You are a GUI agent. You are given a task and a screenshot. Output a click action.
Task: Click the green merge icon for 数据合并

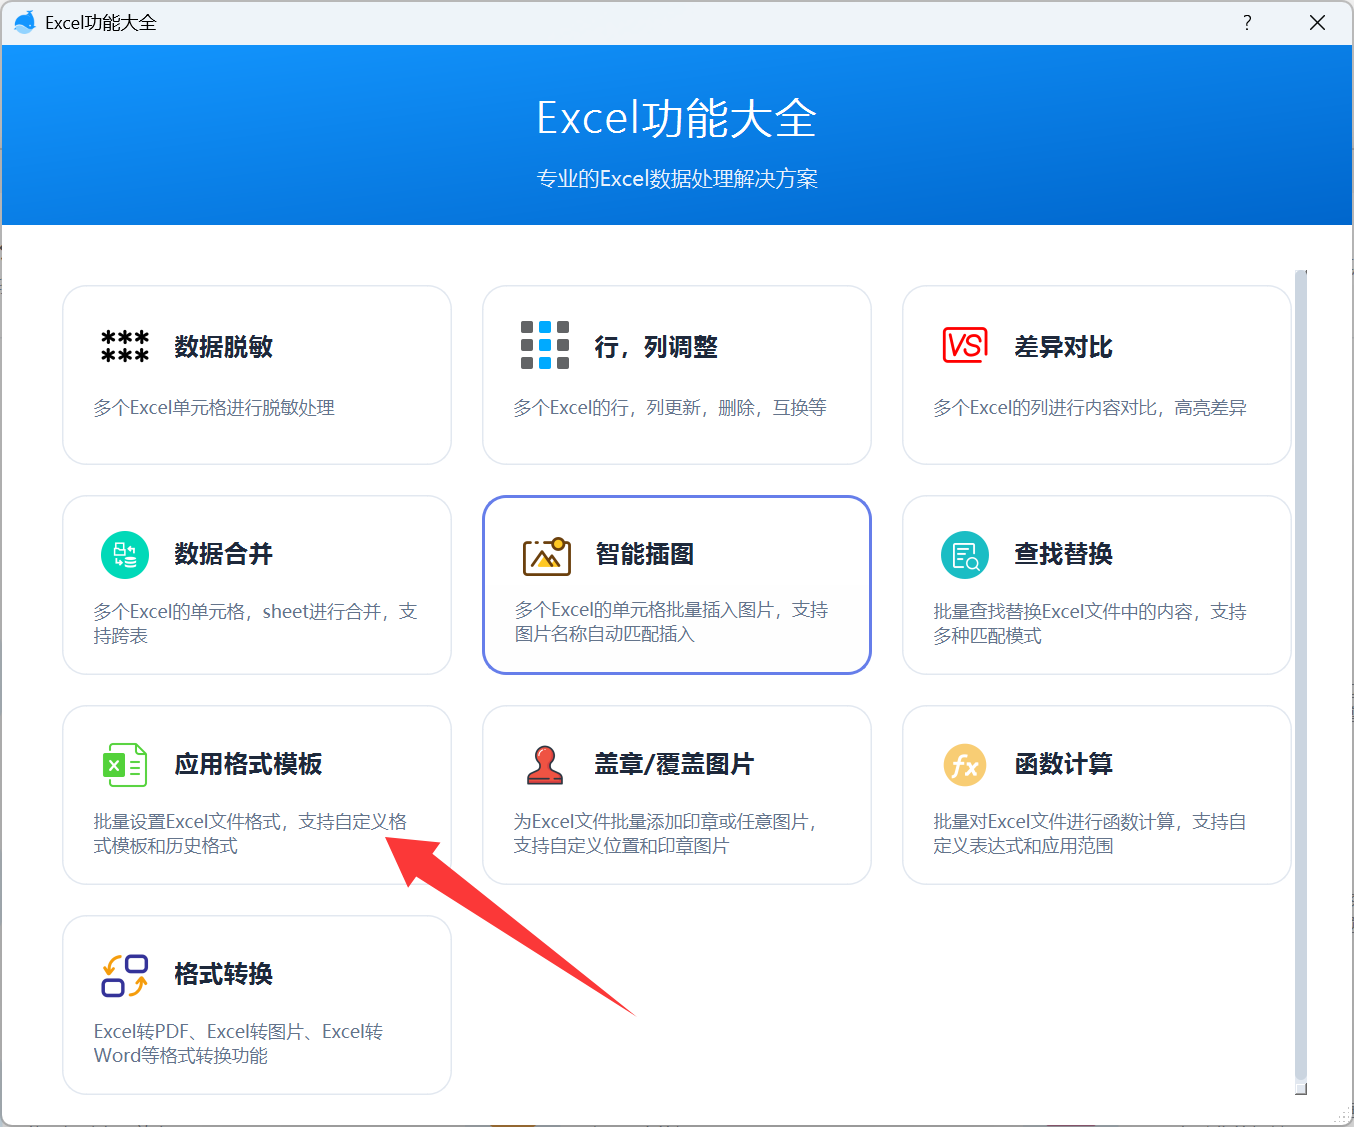coord(125,554)
